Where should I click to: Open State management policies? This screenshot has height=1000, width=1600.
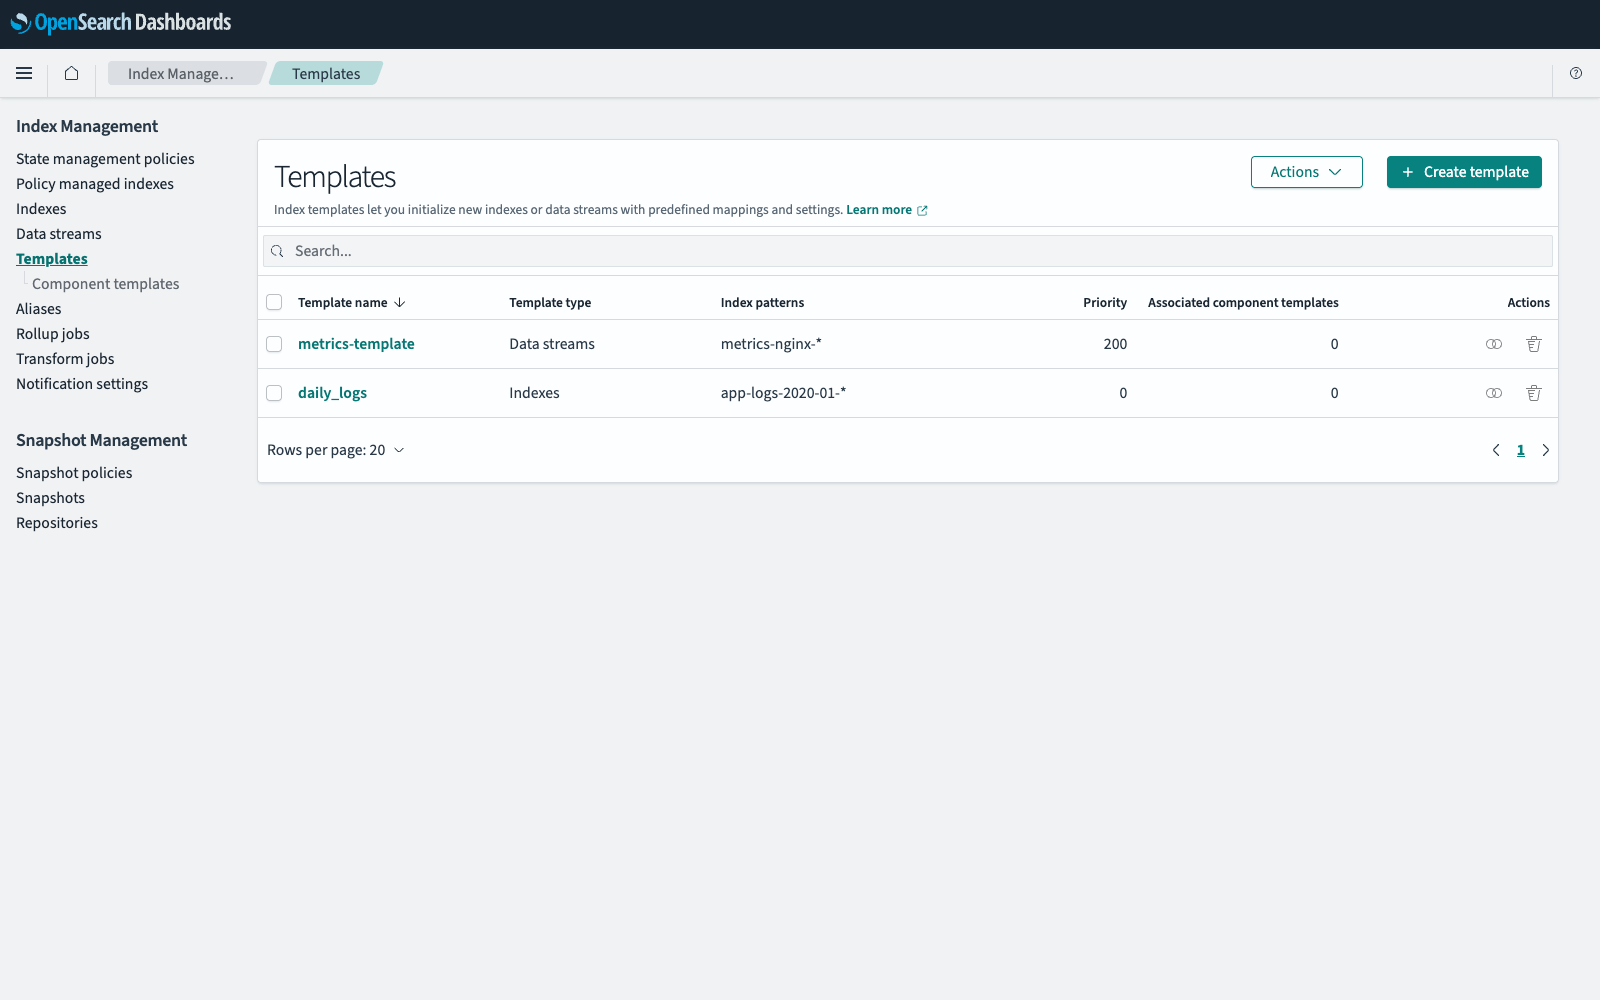tap(105, 159)
